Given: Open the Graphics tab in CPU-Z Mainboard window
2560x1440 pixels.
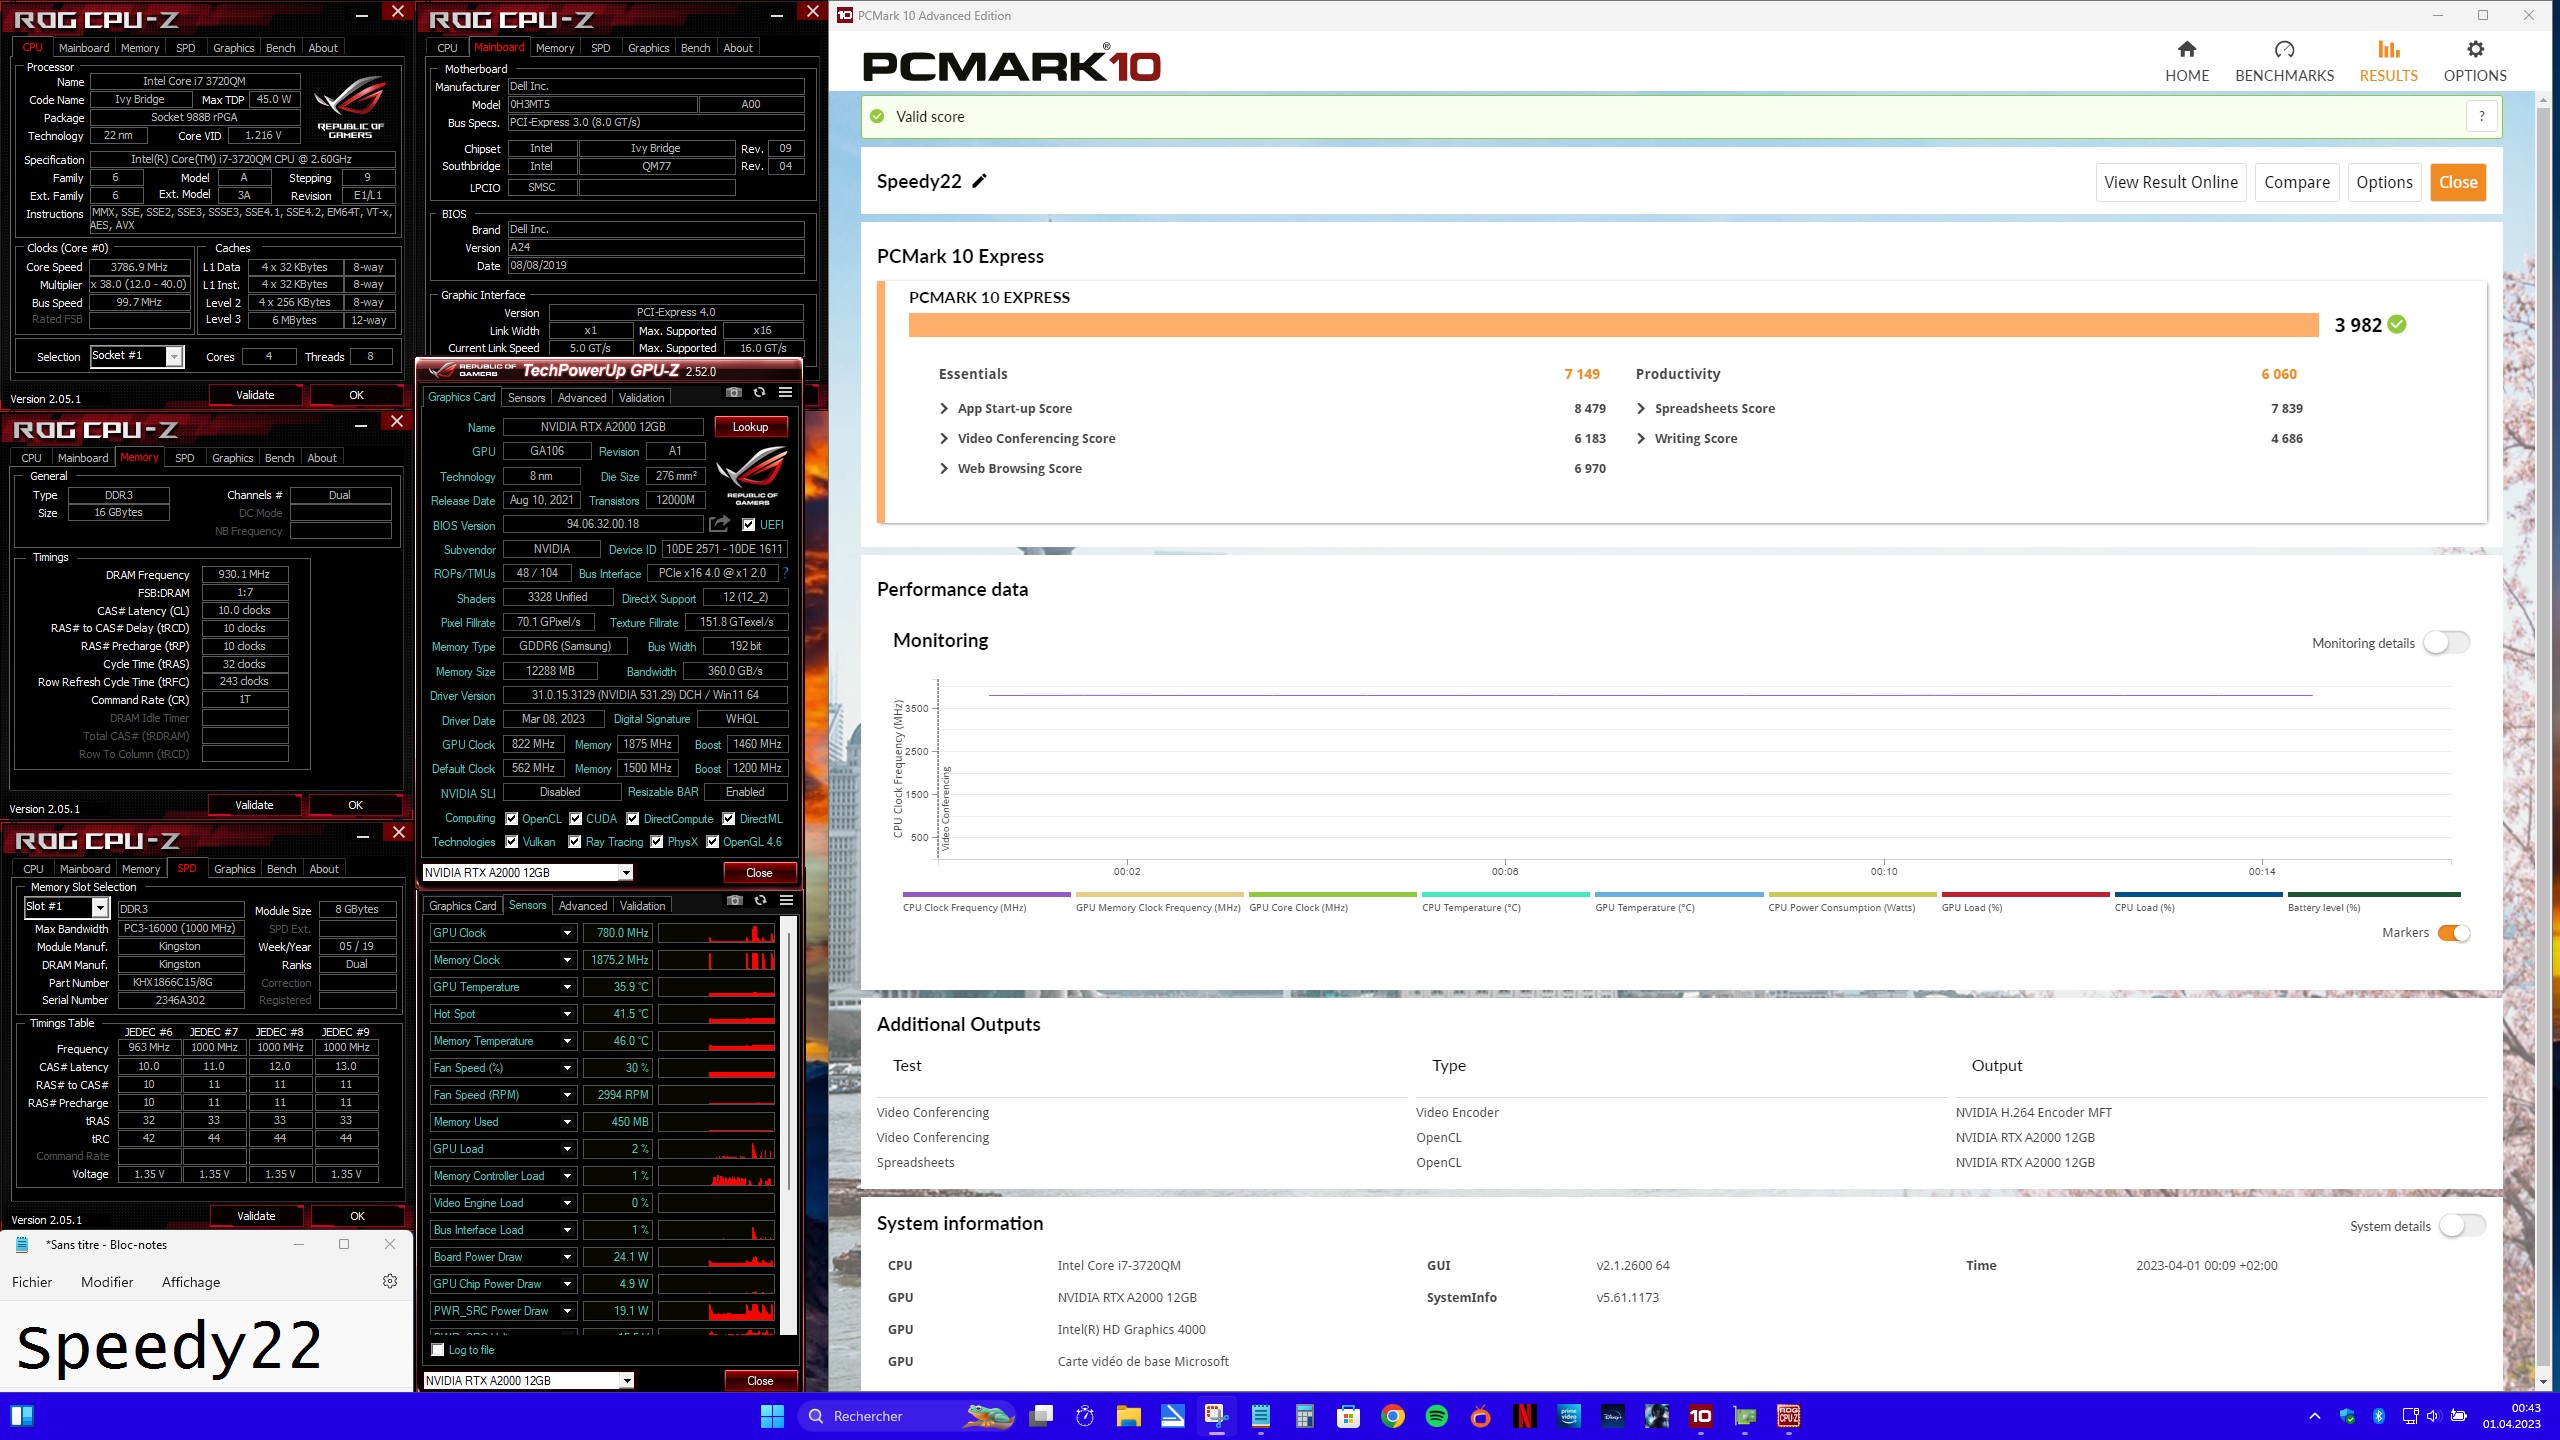Looking at the screenshot, I should point(648,47).
